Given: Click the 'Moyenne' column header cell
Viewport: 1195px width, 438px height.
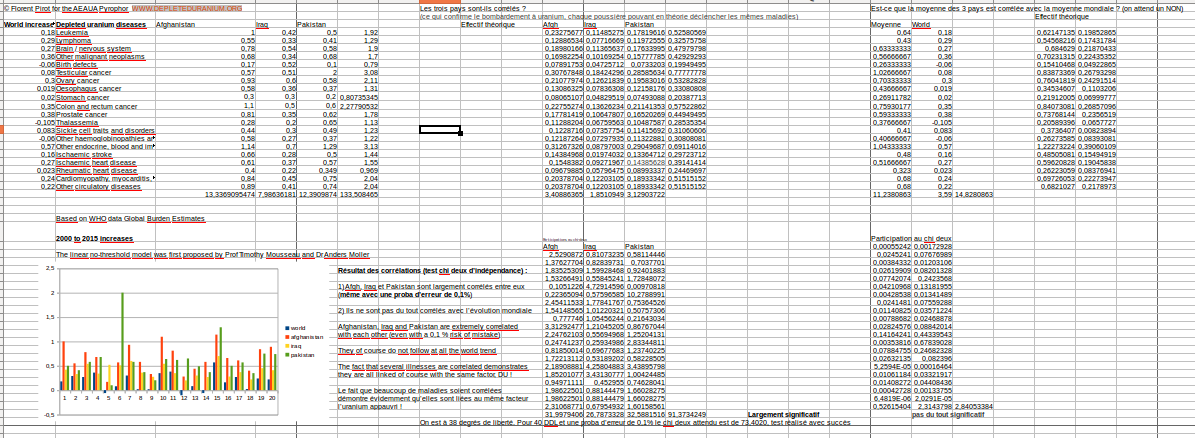Looking at the screenshot, I should tap(885, 23).
